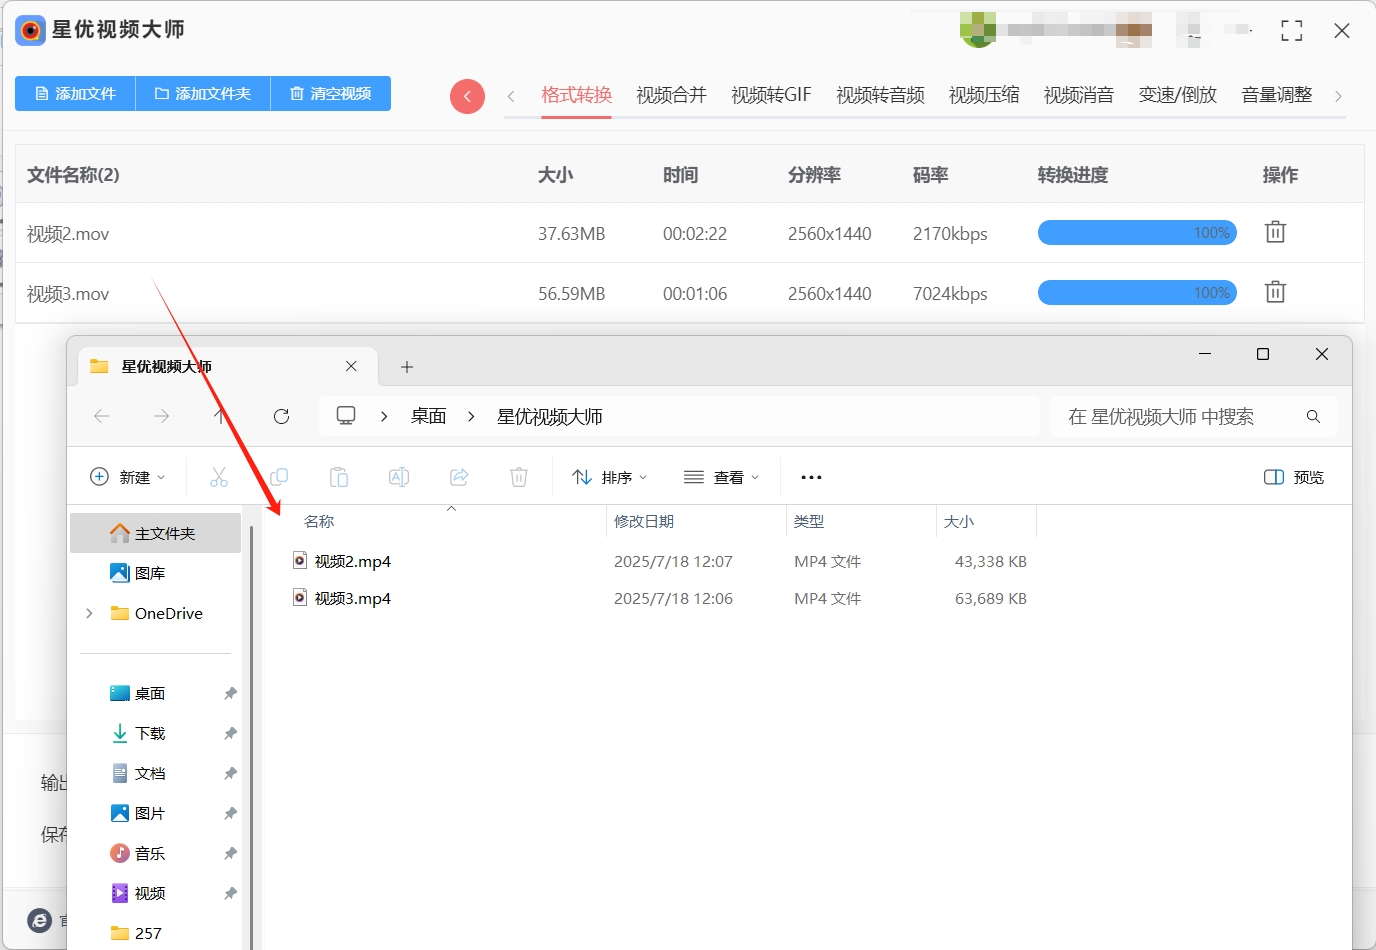1376x950 pixels.
Task: Open the more options ellipsis menu
Action: (811, 477)
